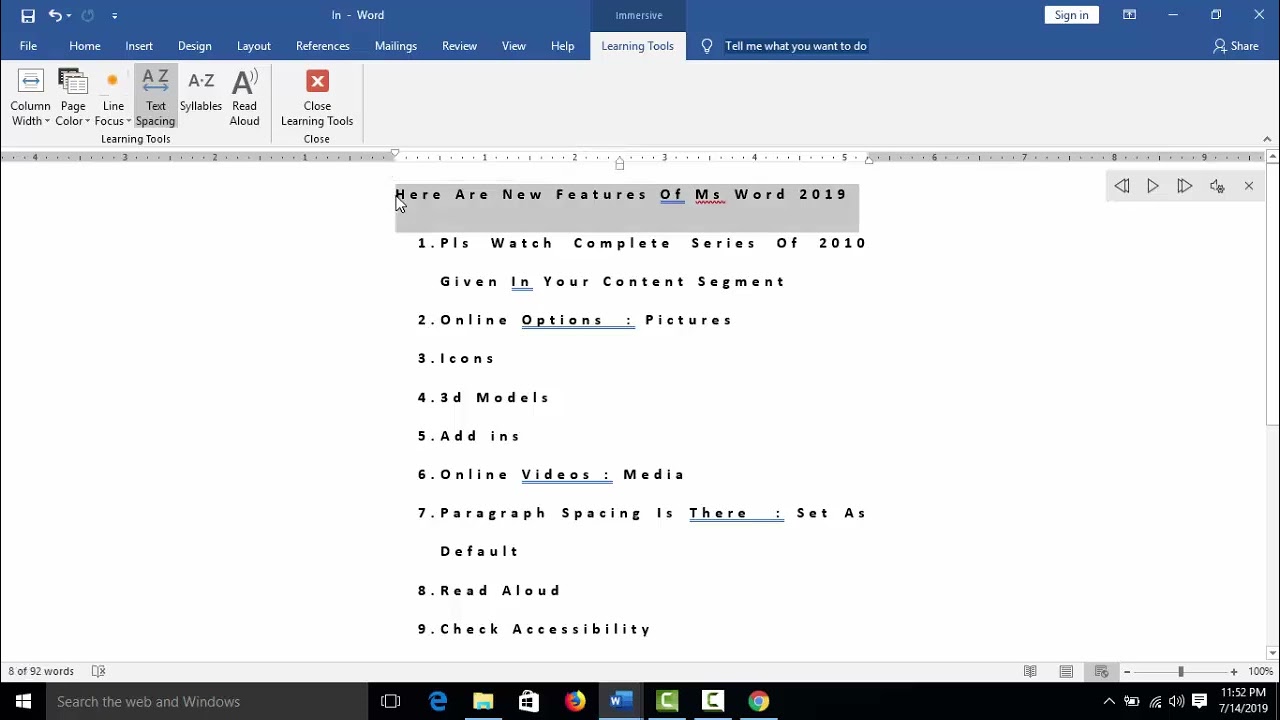Toggle the Text Spacing option

pyautogui.click(x=155, y=98)
